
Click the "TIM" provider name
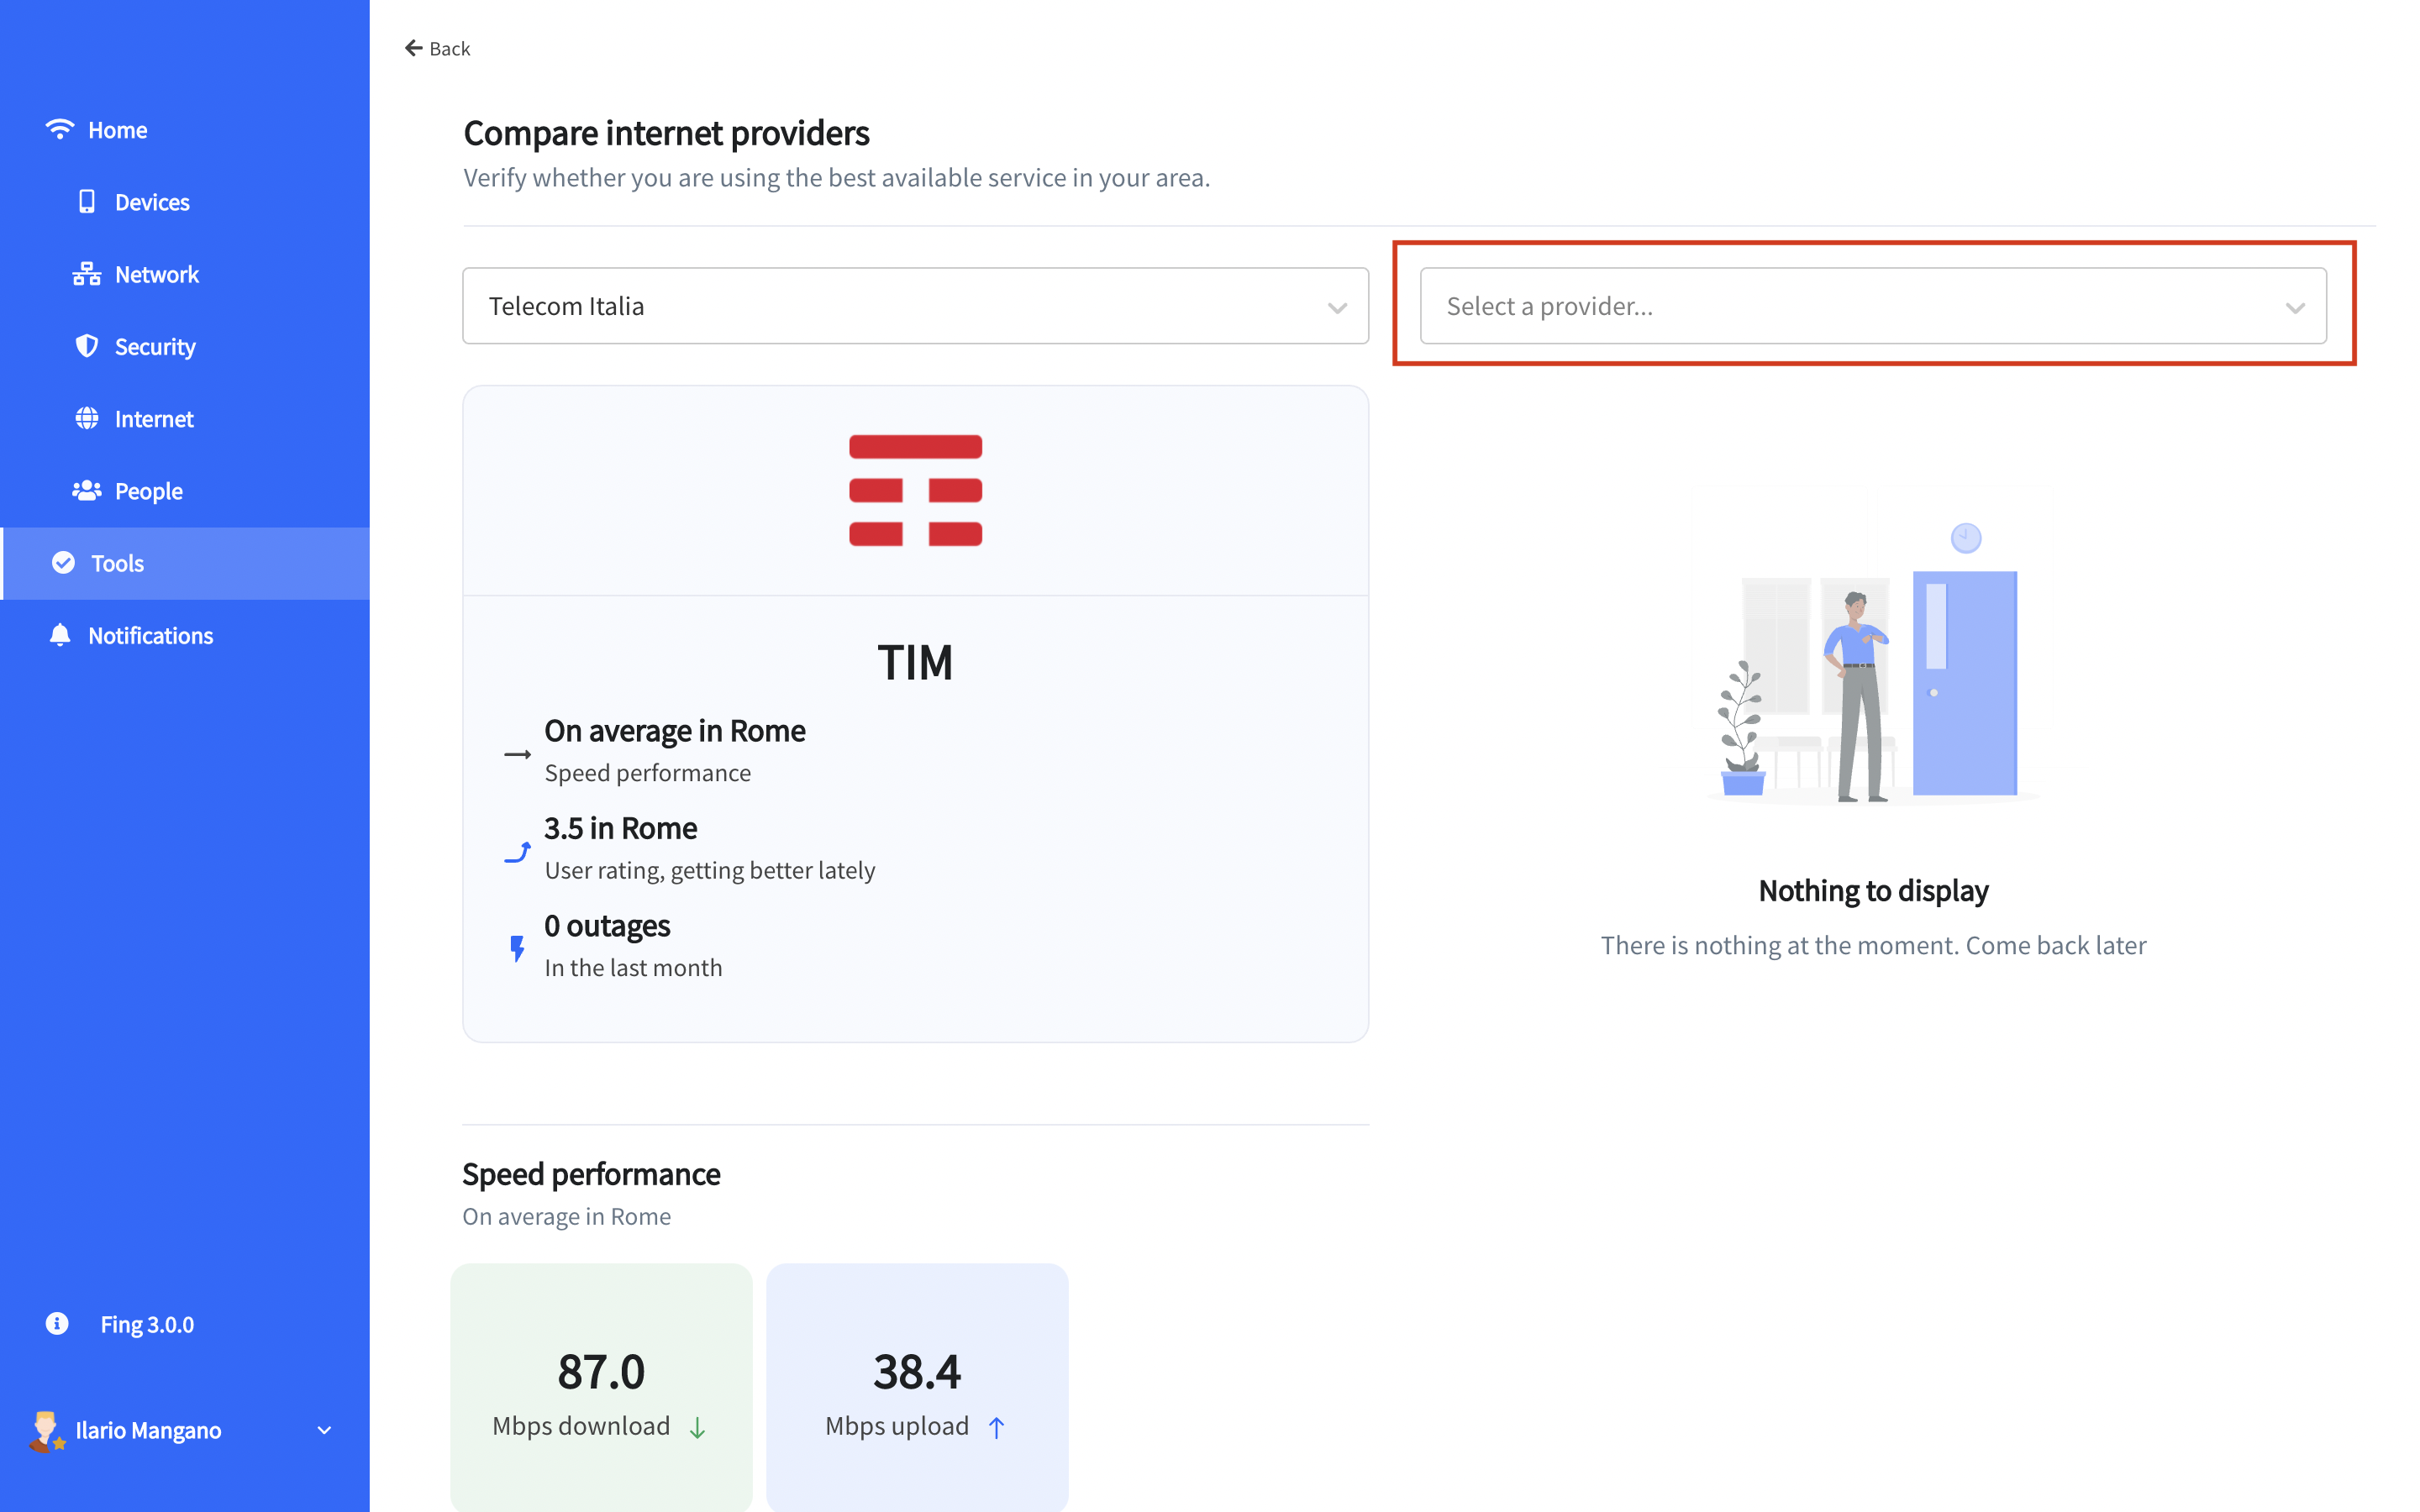point(915,662)
